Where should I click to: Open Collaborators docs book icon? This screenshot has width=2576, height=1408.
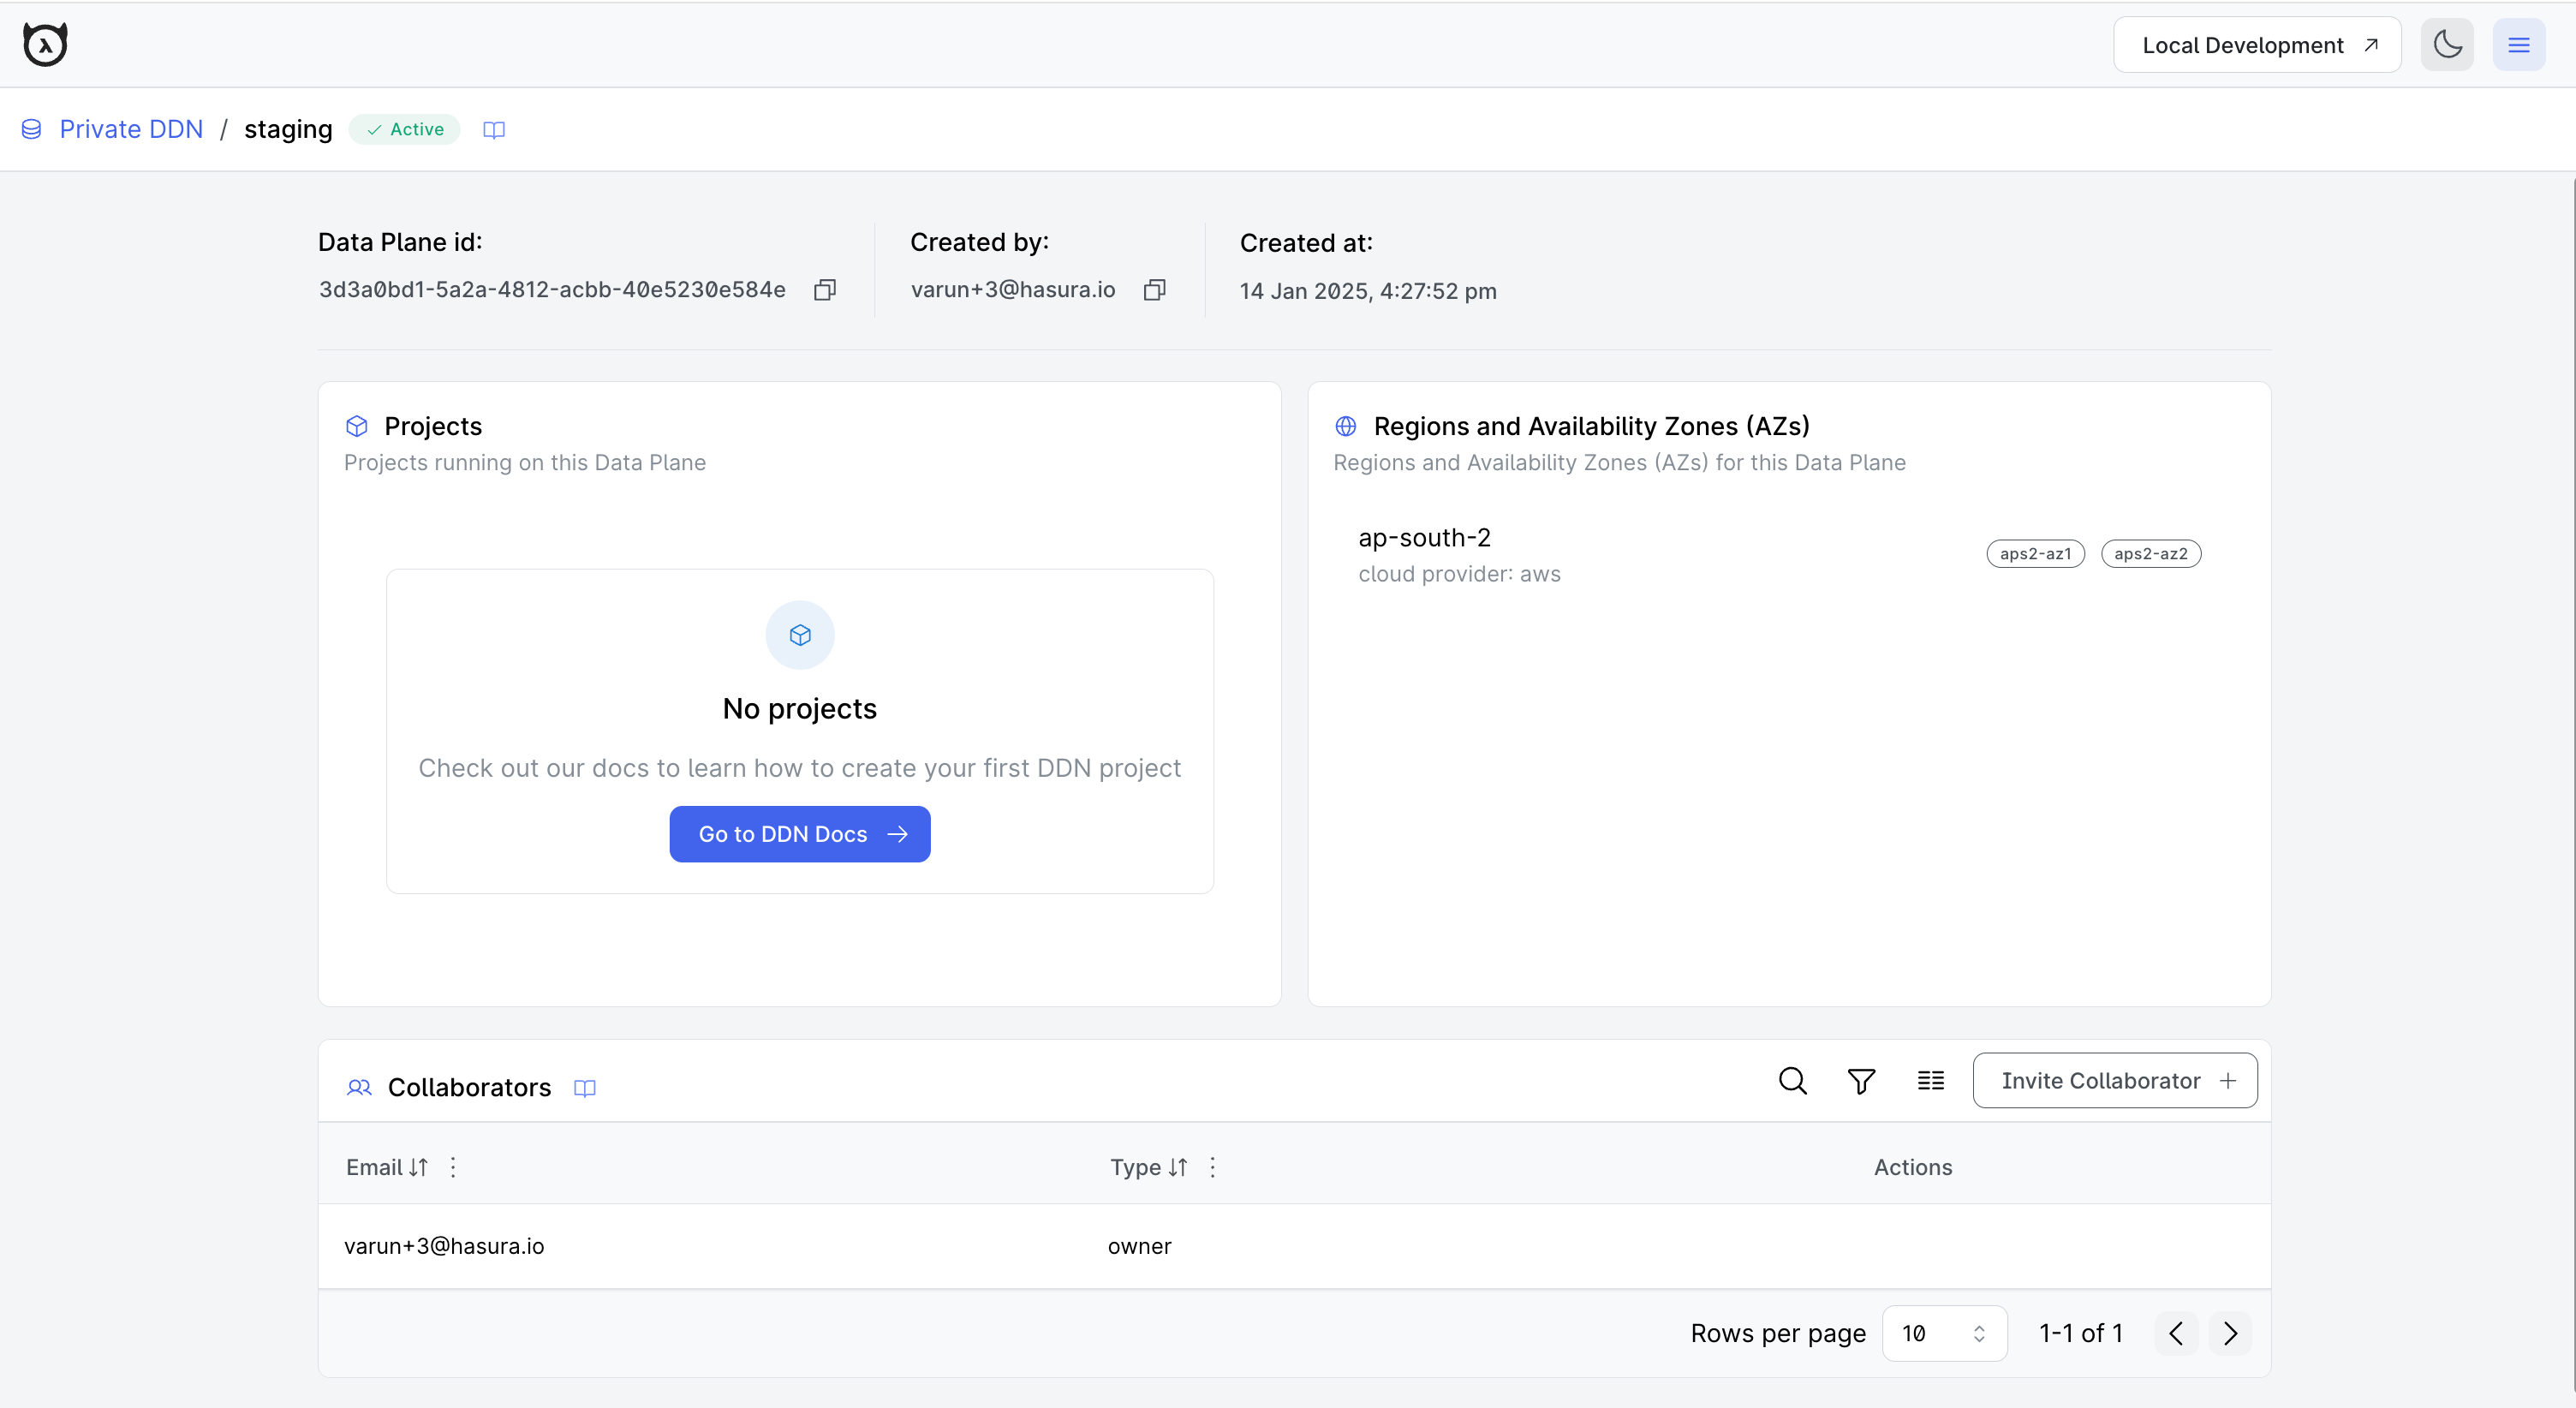tap(585, 1088)
